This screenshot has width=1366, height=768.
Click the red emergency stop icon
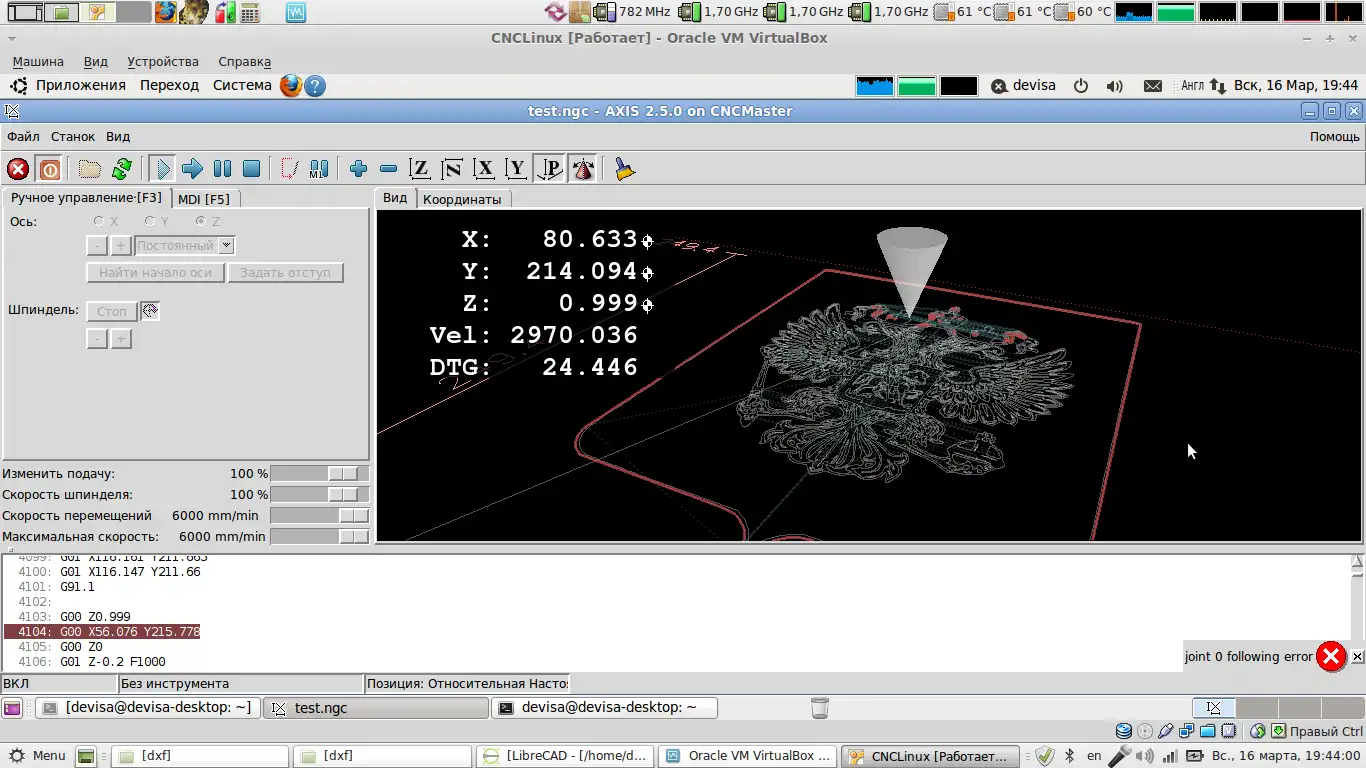tap(18, 169)
